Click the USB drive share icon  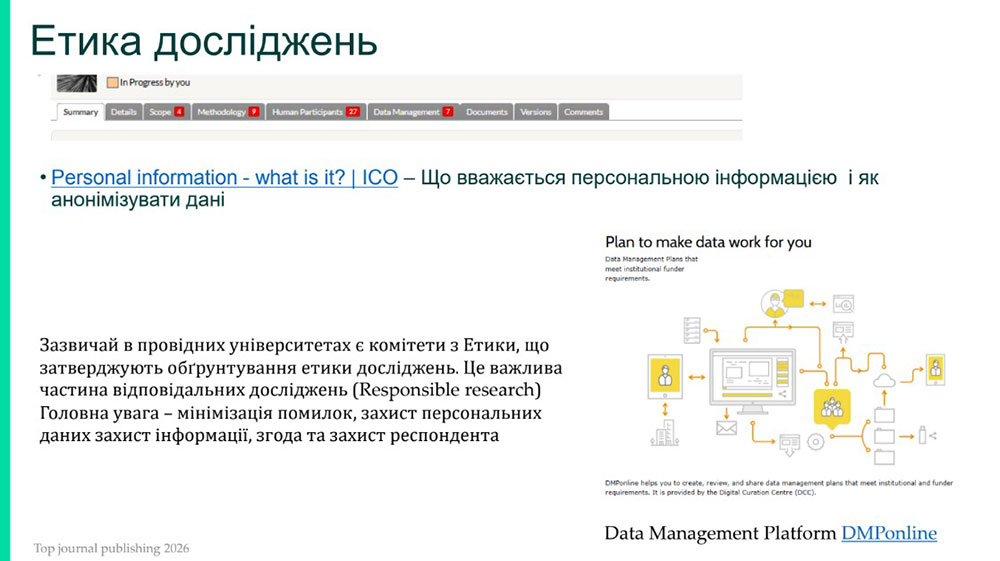[925, 435]
